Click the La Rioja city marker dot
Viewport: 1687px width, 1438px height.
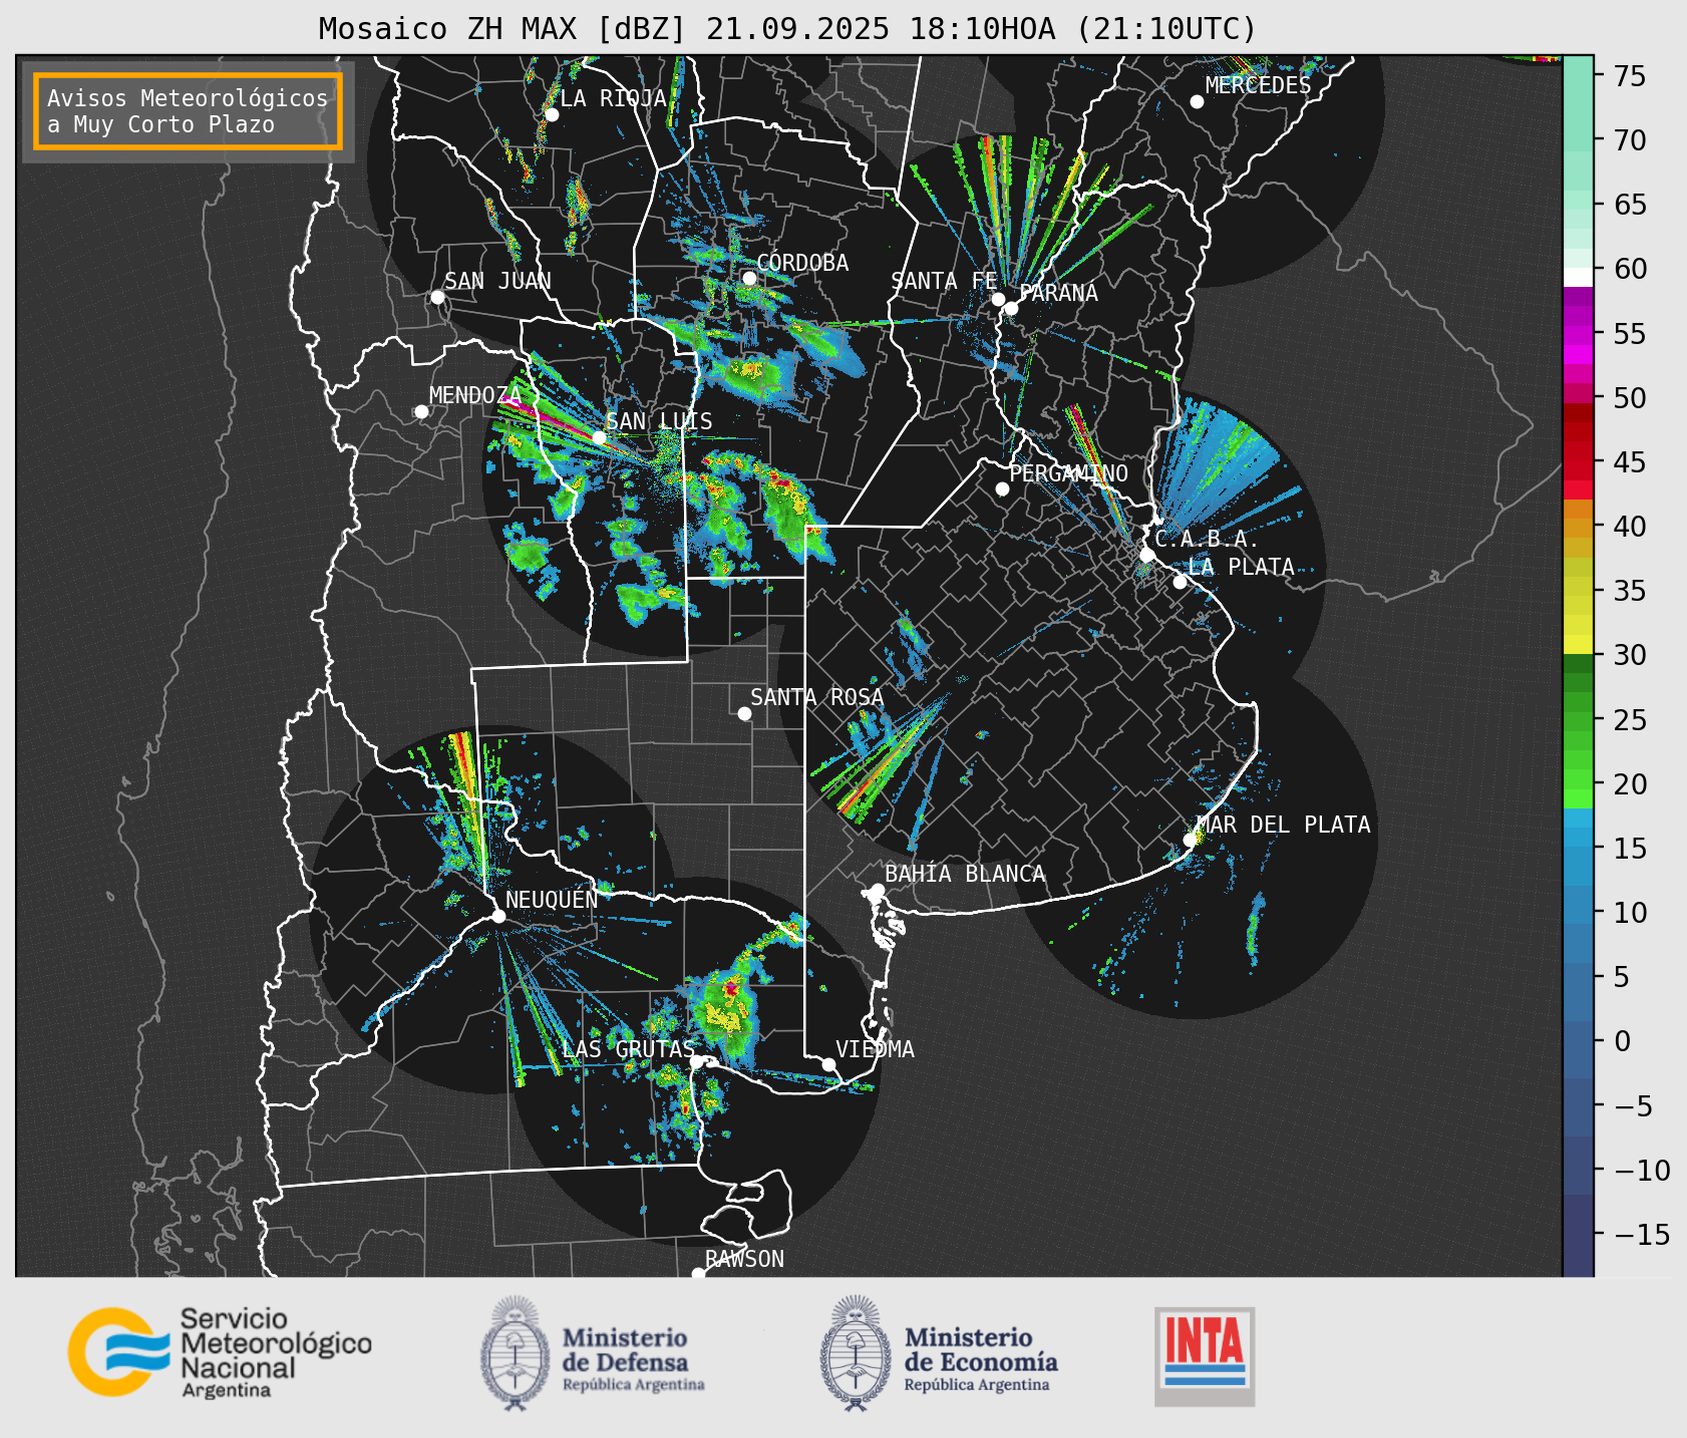(x=551, y=115)
